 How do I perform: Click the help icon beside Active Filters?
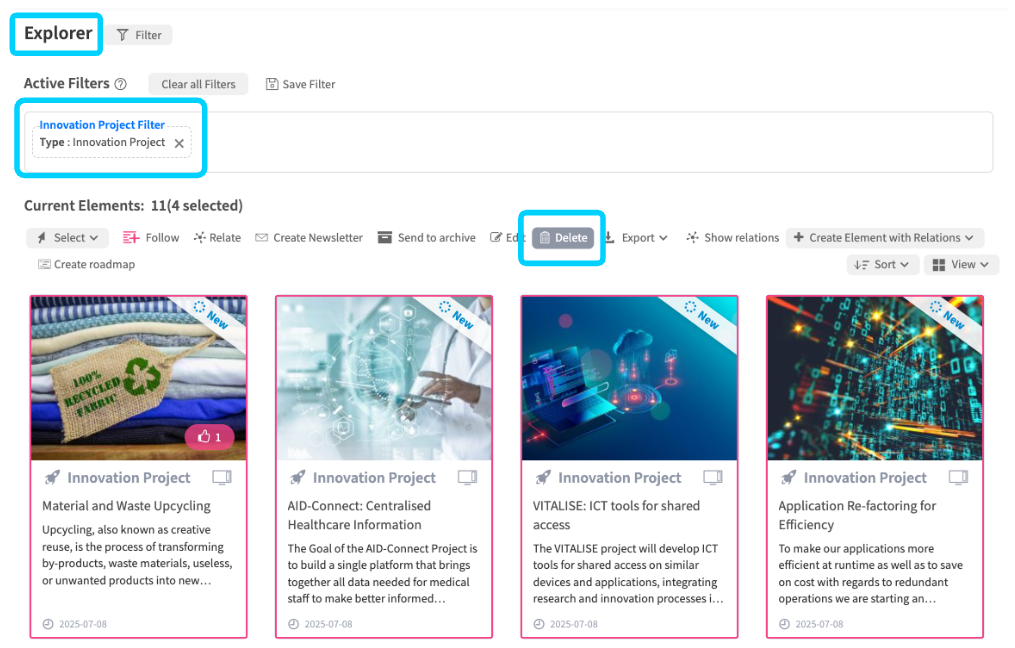point(121,84)
